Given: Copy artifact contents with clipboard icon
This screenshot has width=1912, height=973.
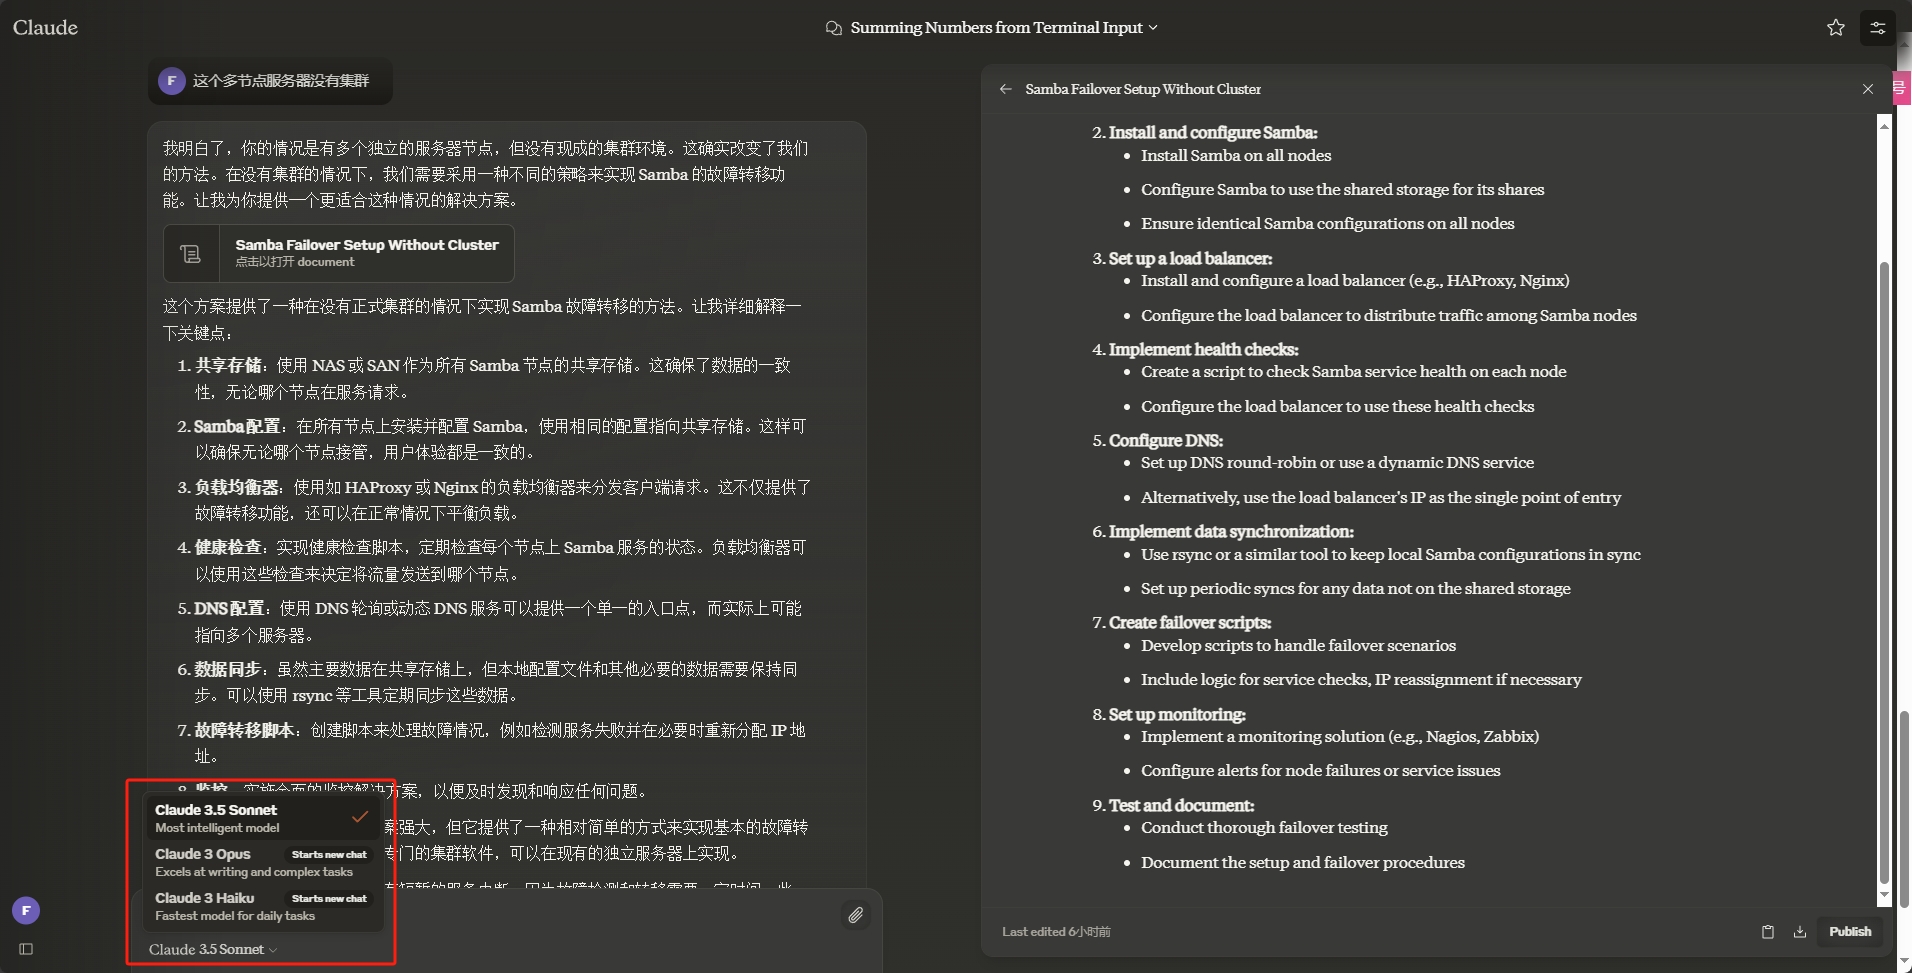Looking at the screenshot, I should click(1767, 931).
